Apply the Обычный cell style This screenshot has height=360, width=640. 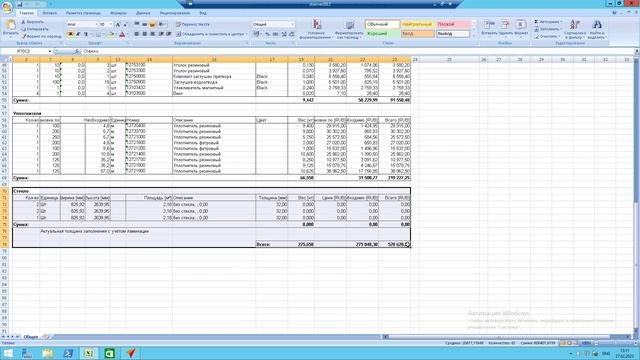click(382, 24)
